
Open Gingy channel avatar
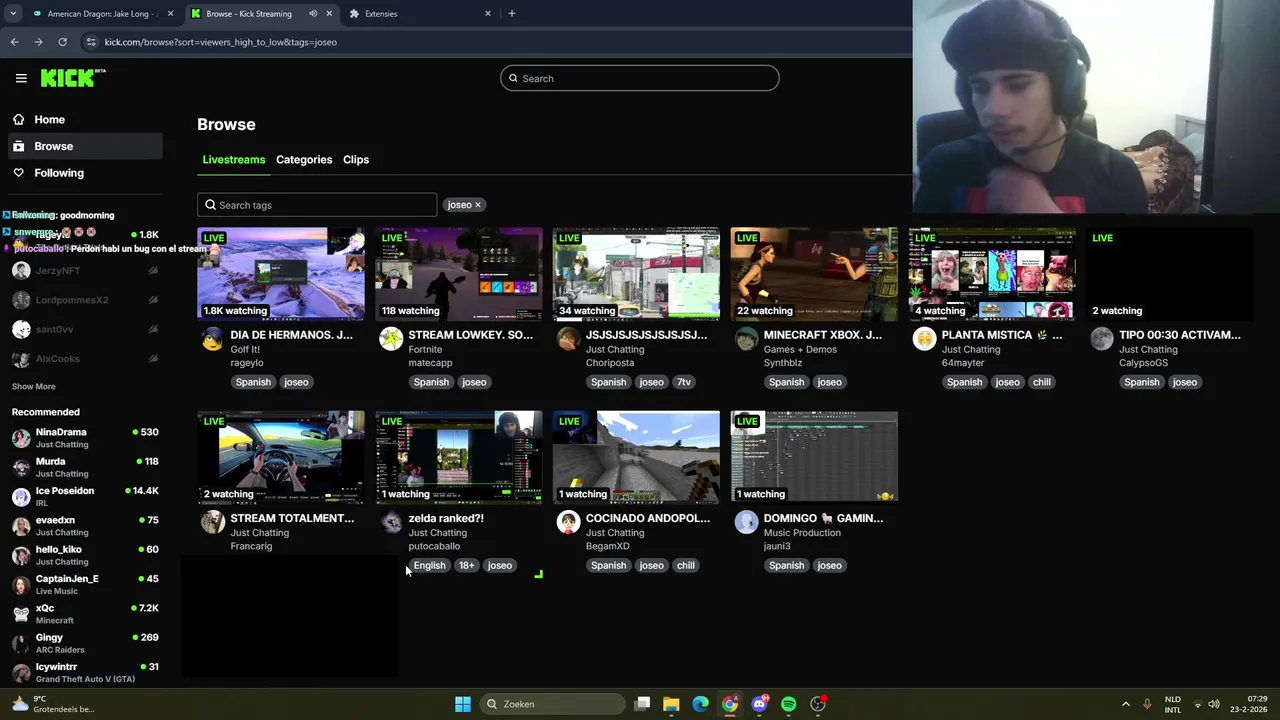(21, 643)
